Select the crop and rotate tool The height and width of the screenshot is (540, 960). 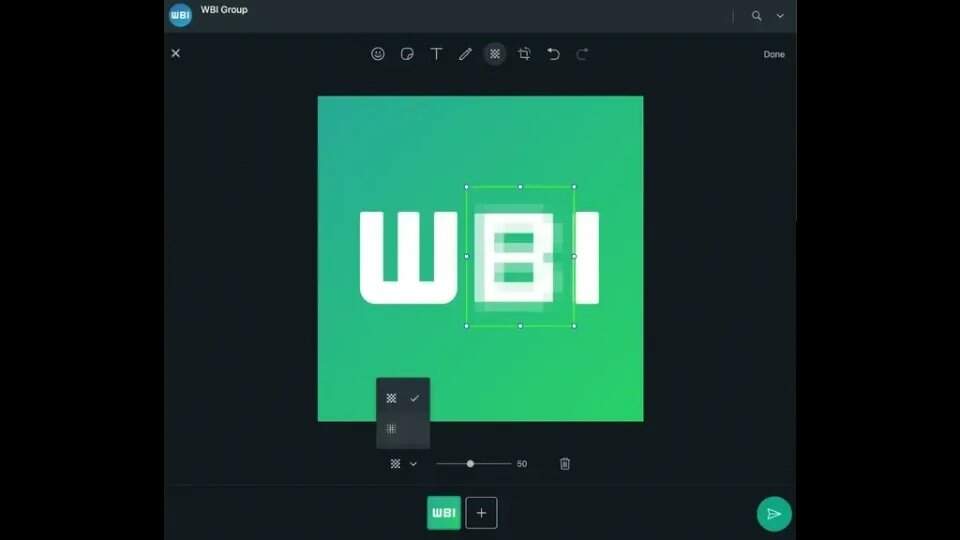(x=524, y=54)
